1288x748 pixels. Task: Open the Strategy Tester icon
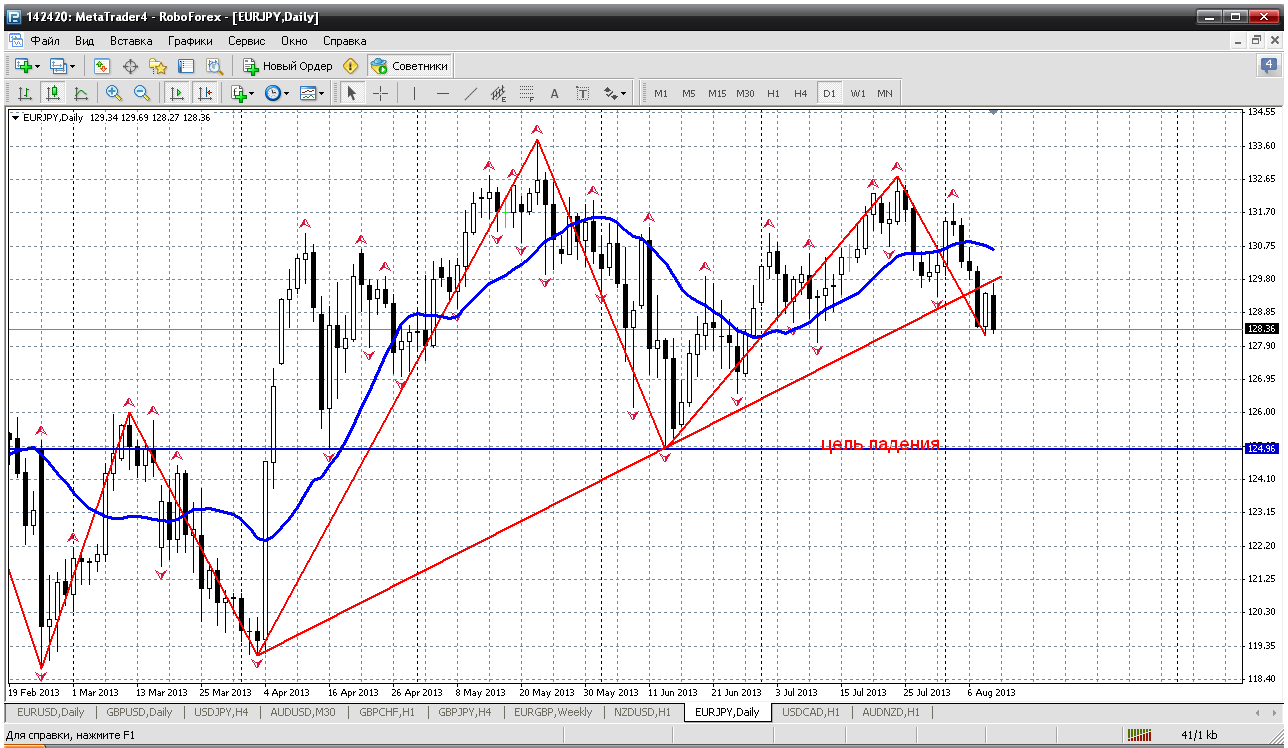(214, 66)
